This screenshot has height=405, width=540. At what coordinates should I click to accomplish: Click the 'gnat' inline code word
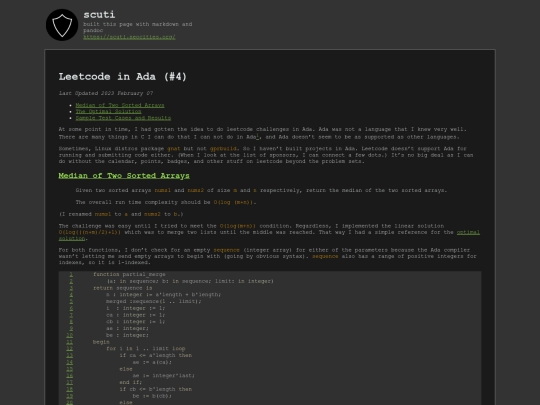pos(174,149)
